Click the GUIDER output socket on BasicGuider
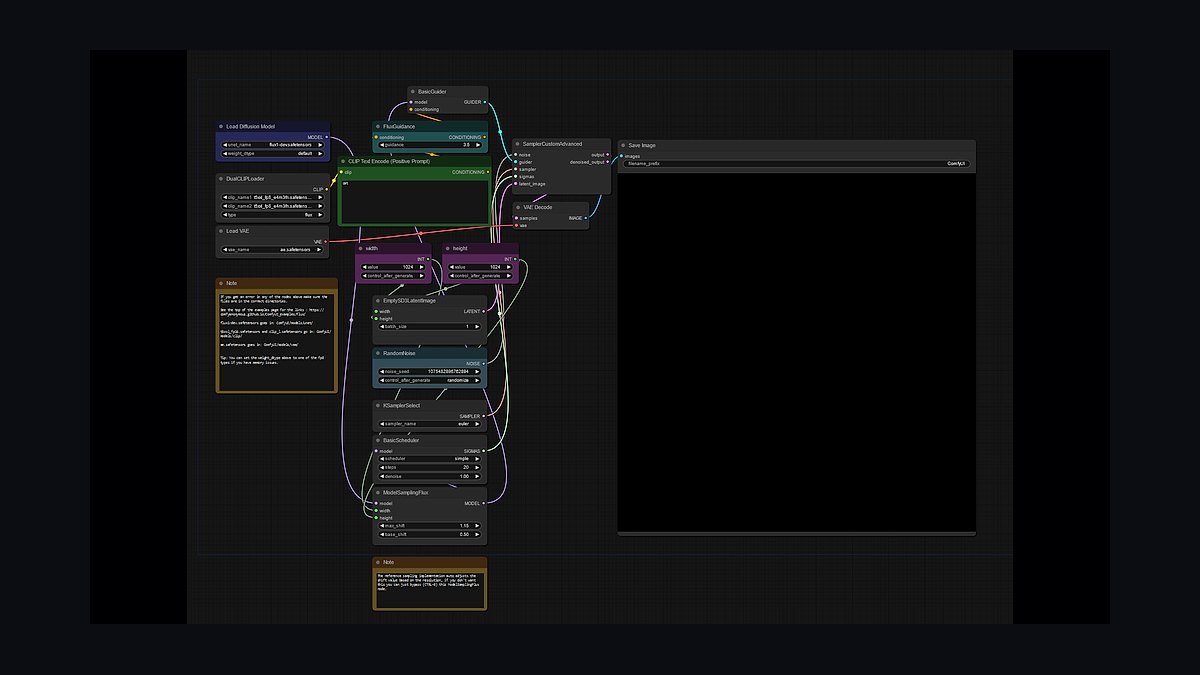This screenshot has height=675, width=1200. click(x=484, y=101)
